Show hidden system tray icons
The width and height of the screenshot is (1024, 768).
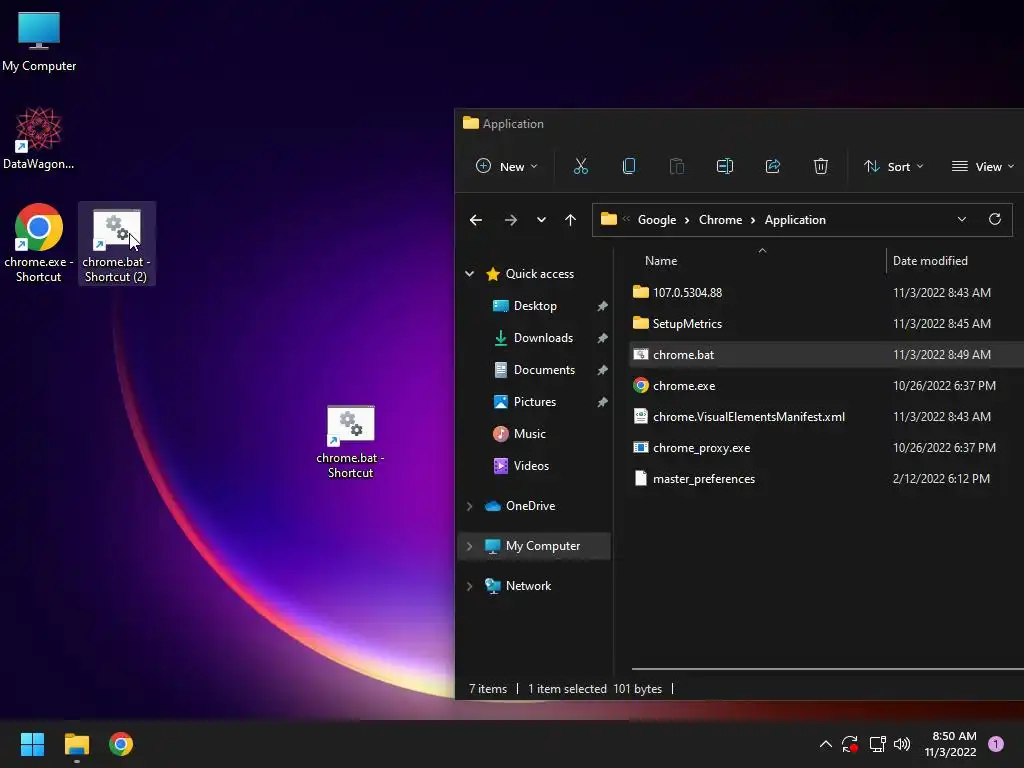825,744
